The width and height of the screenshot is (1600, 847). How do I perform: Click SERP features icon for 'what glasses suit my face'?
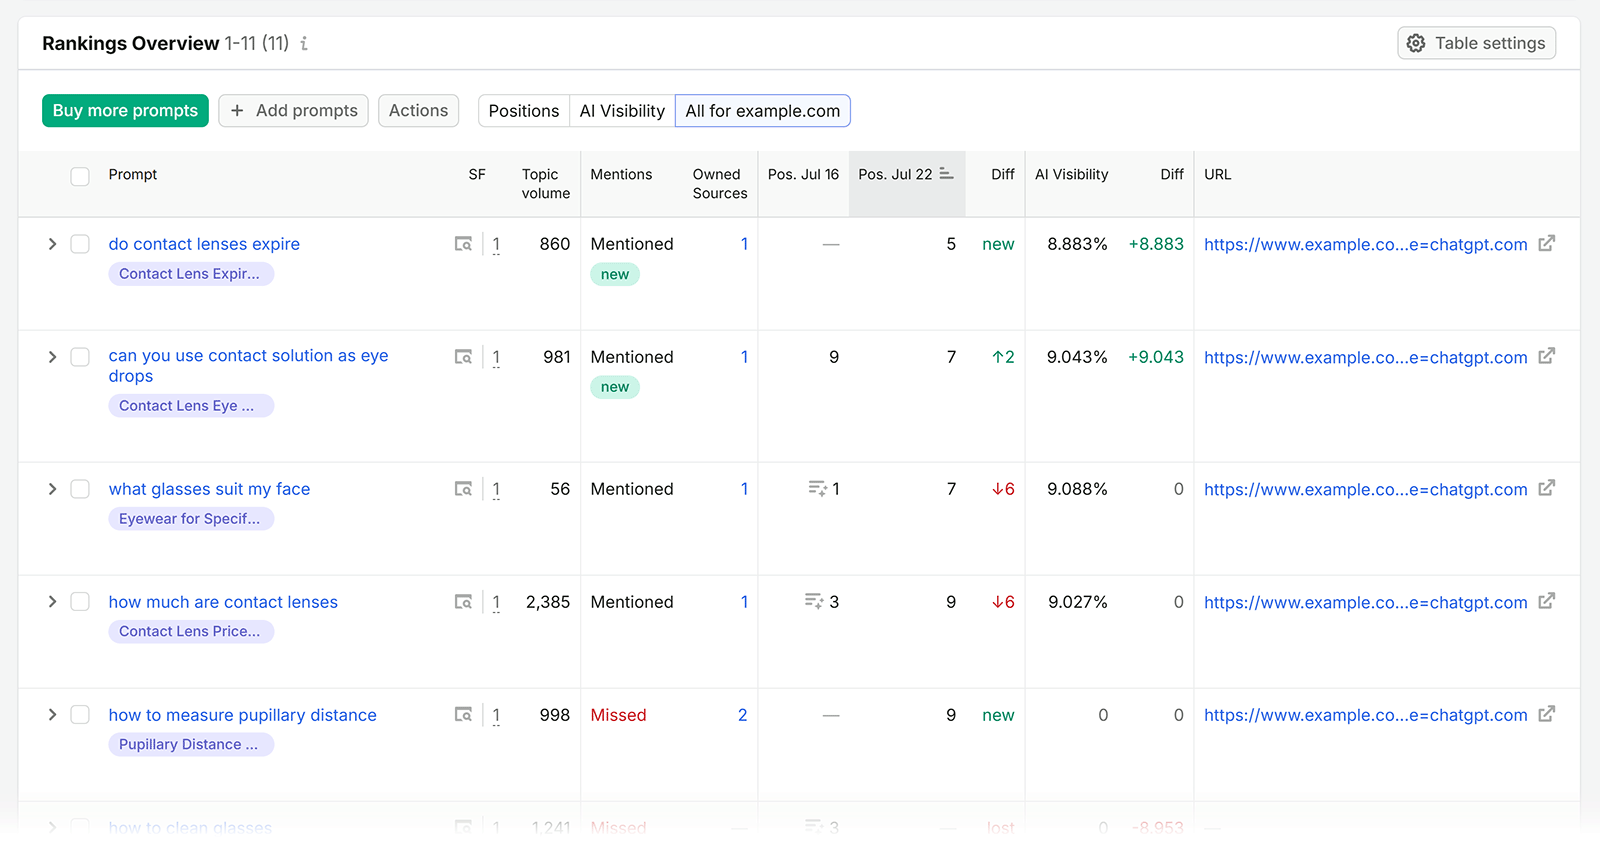pos(463,489)
